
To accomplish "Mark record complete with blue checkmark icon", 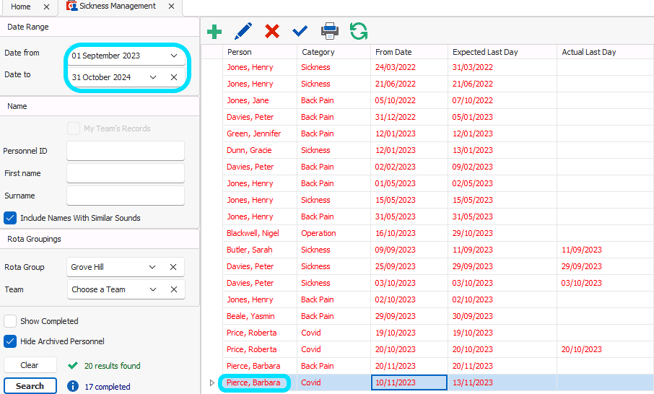I will point(300,31).
